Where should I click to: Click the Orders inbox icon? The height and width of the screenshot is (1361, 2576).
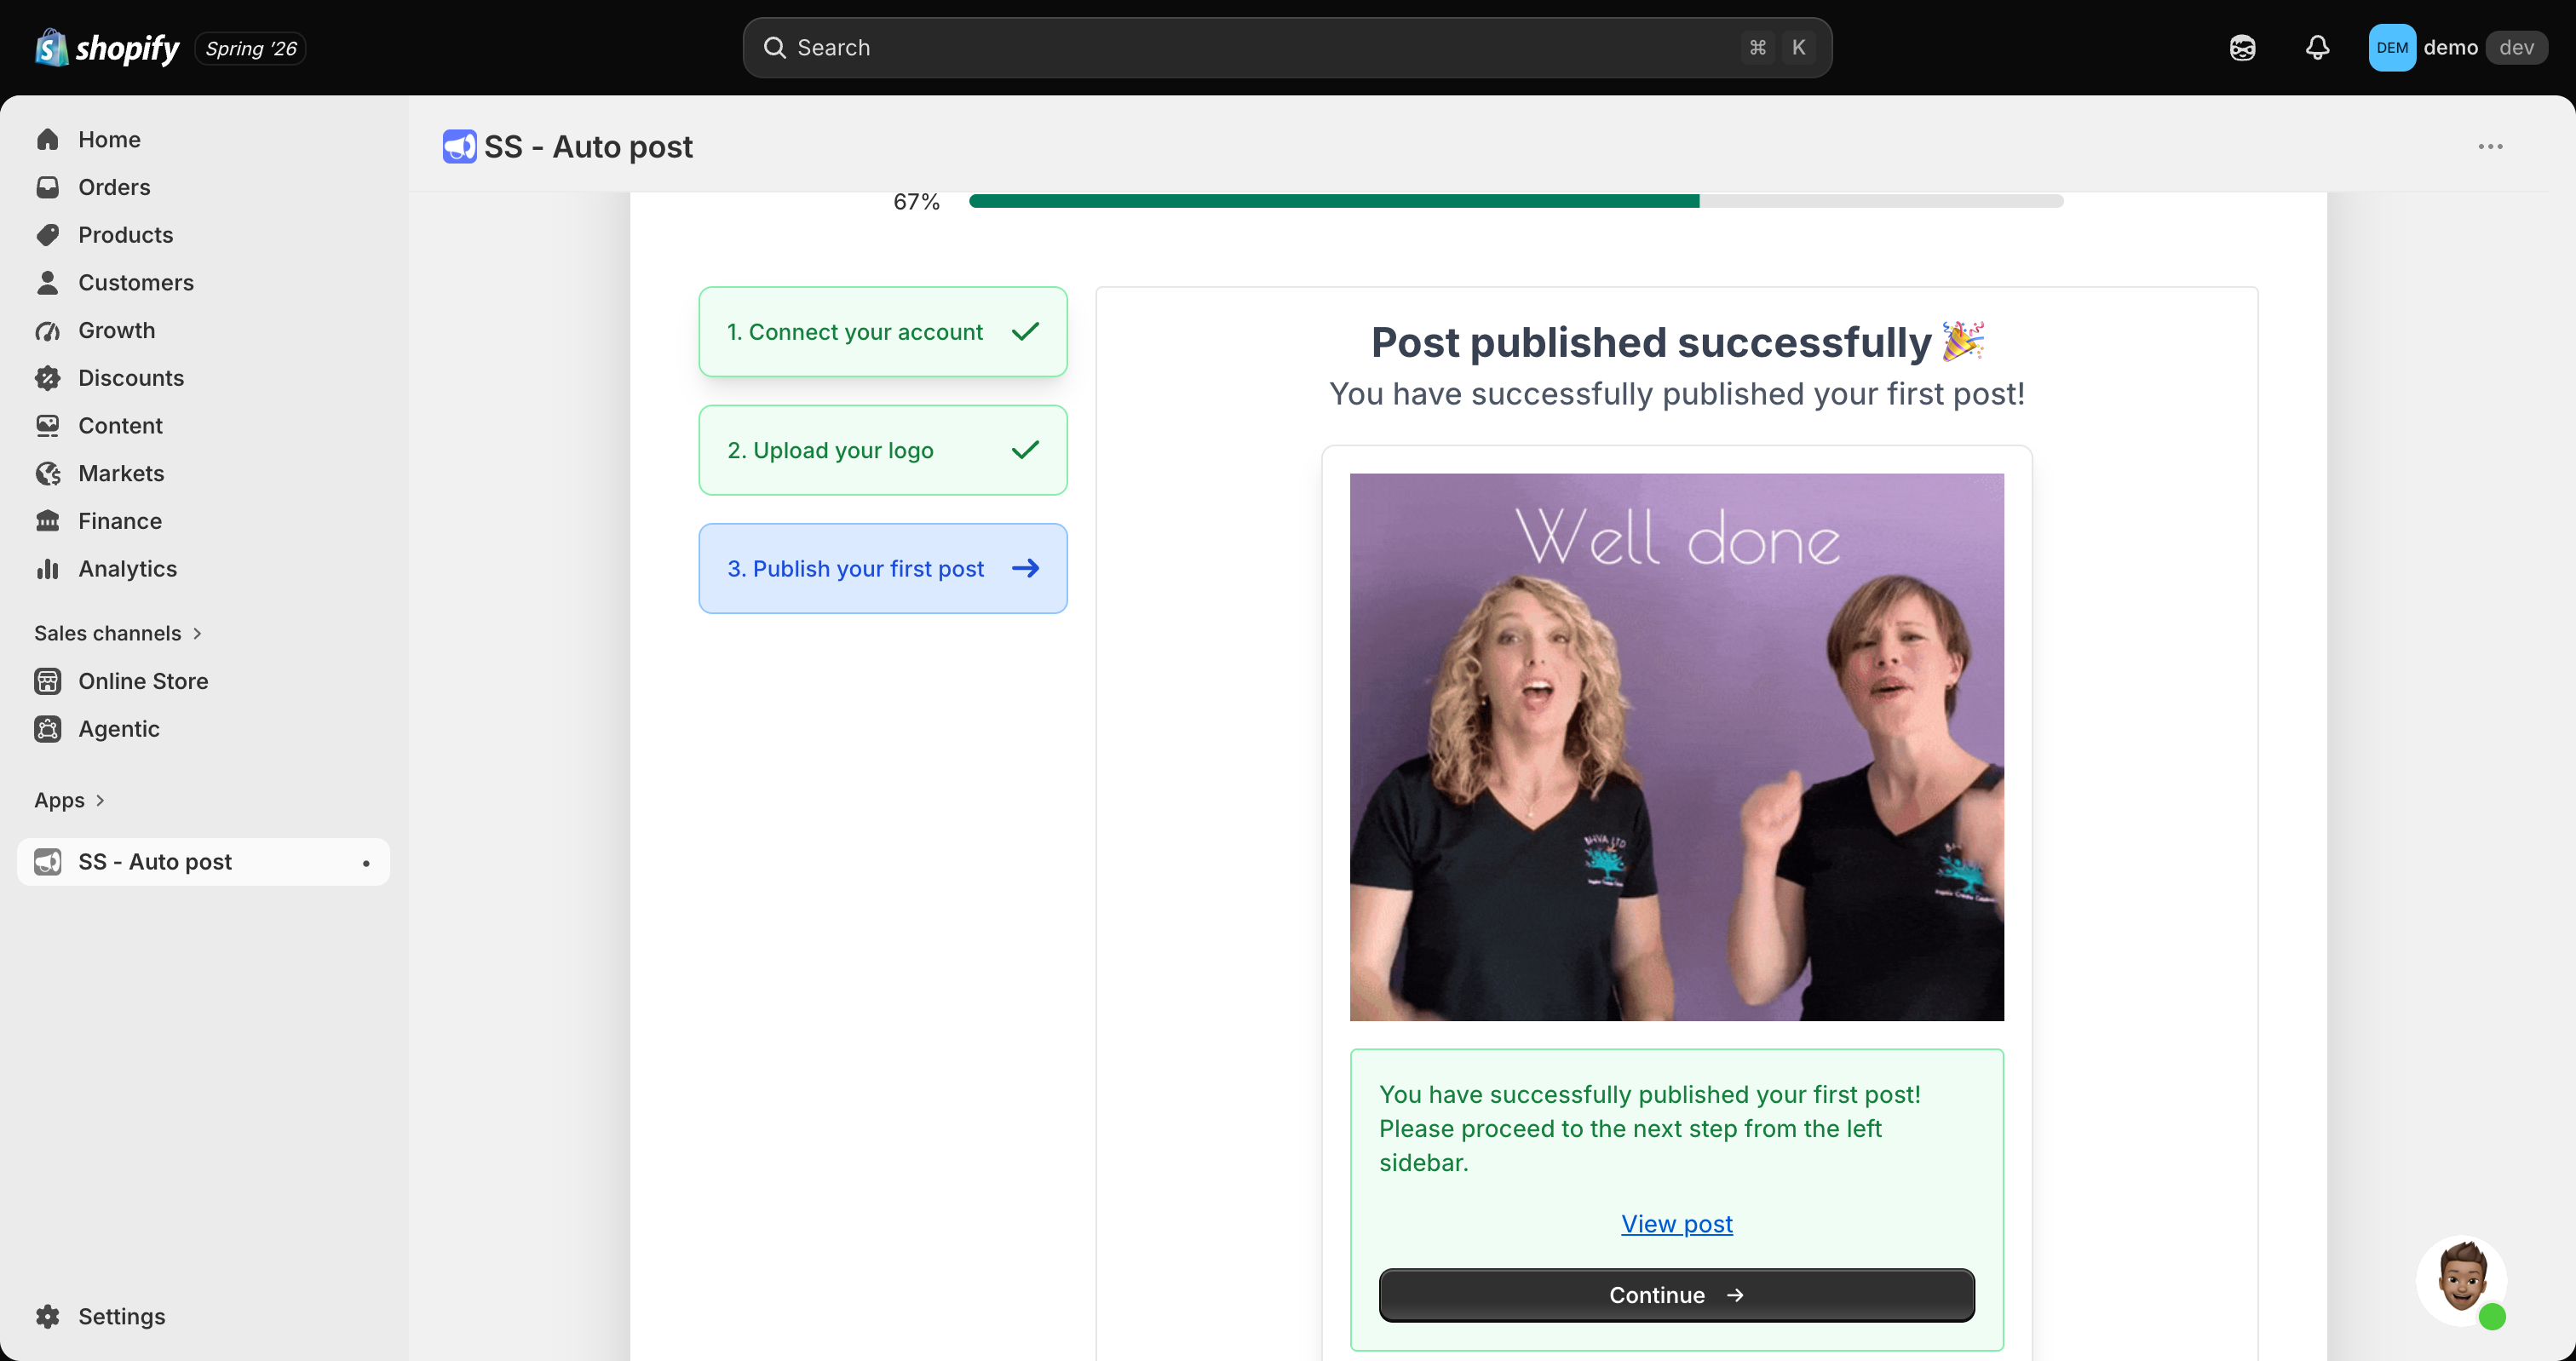[48, 187]
